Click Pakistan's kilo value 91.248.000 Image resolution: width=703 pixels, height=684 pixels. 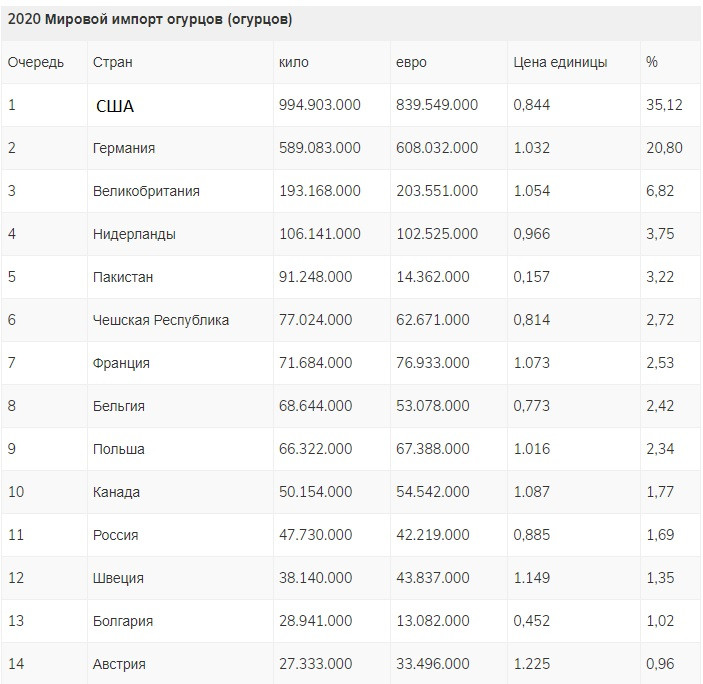pyautogui.click(x=315, y=277)
